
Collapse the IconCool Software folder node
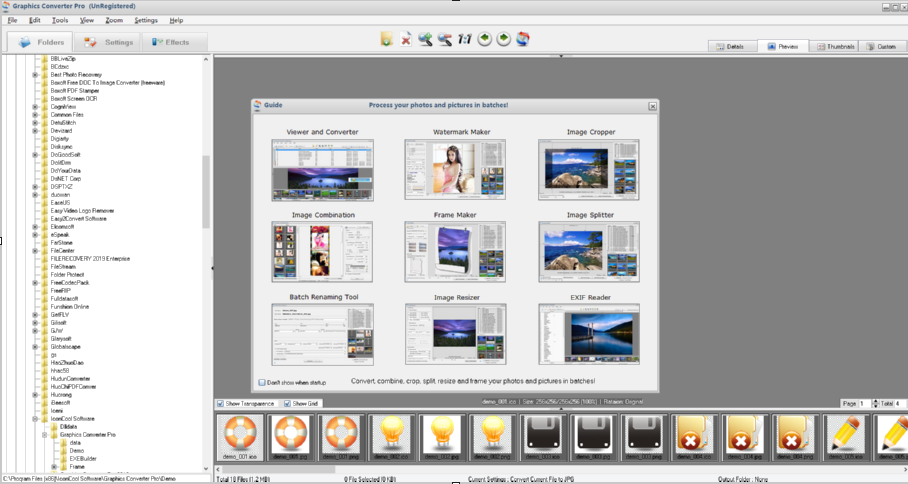click(35, 419)
